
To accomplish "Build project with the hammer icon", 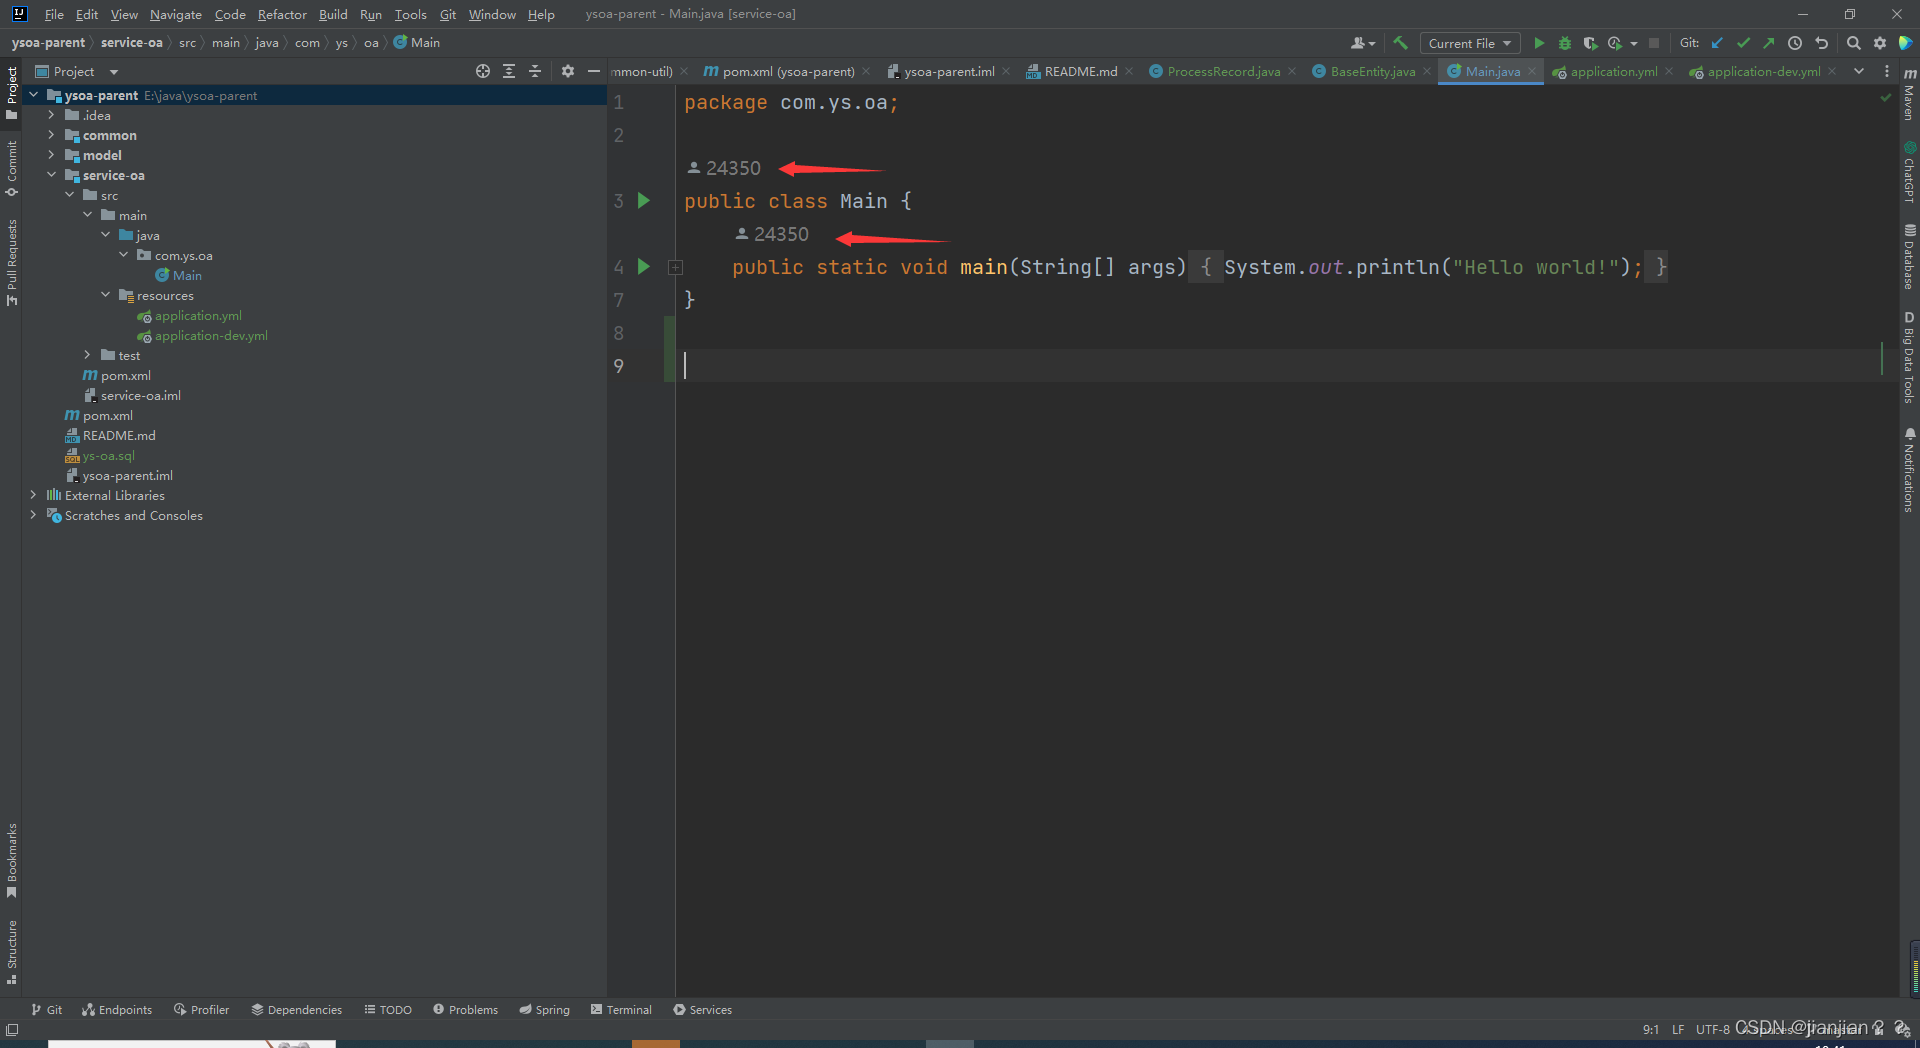I will click(x=1400, y=43).
